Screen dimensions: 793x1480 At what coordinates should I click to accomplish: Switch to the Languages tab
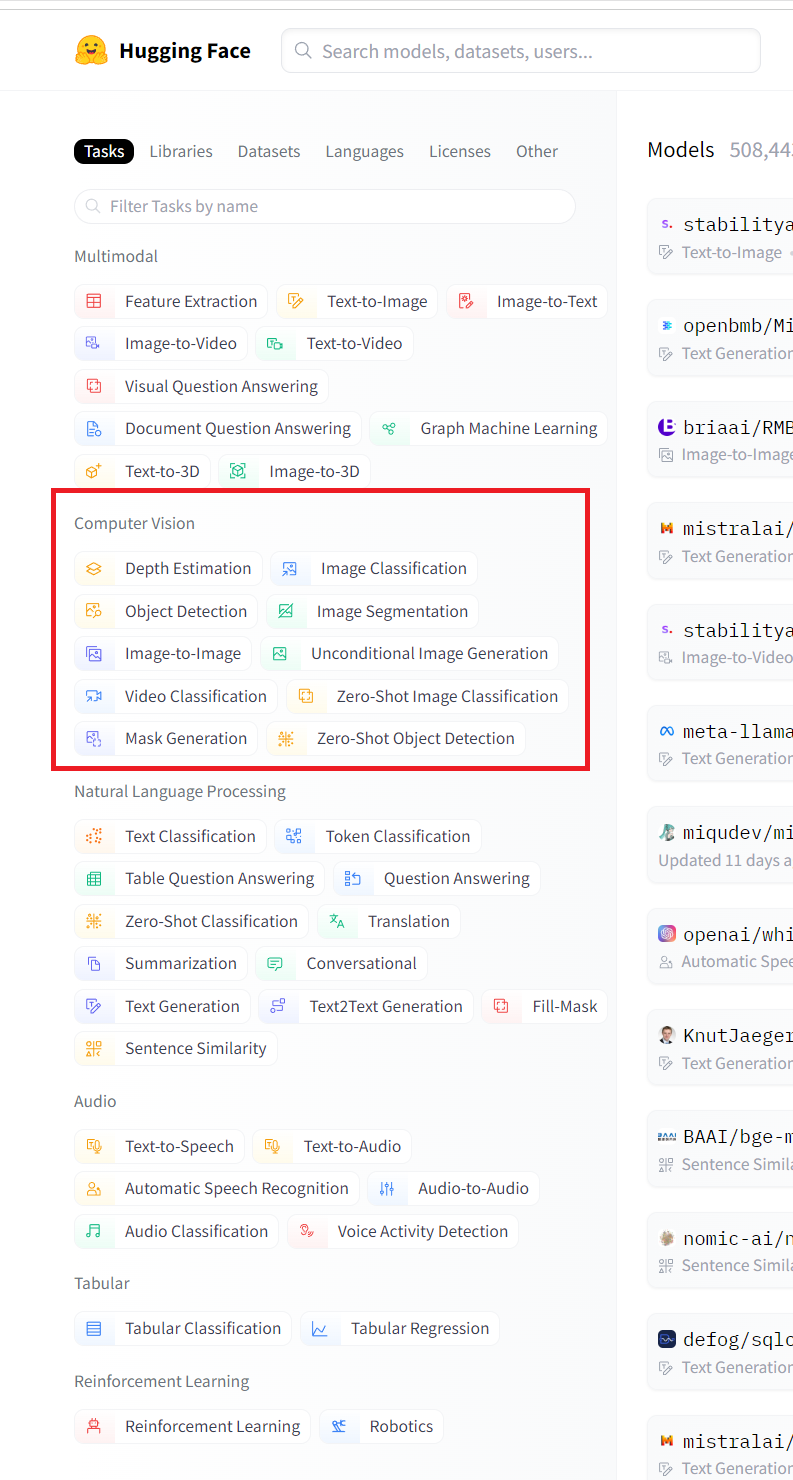pyautogui.click(x=365, y=151)
